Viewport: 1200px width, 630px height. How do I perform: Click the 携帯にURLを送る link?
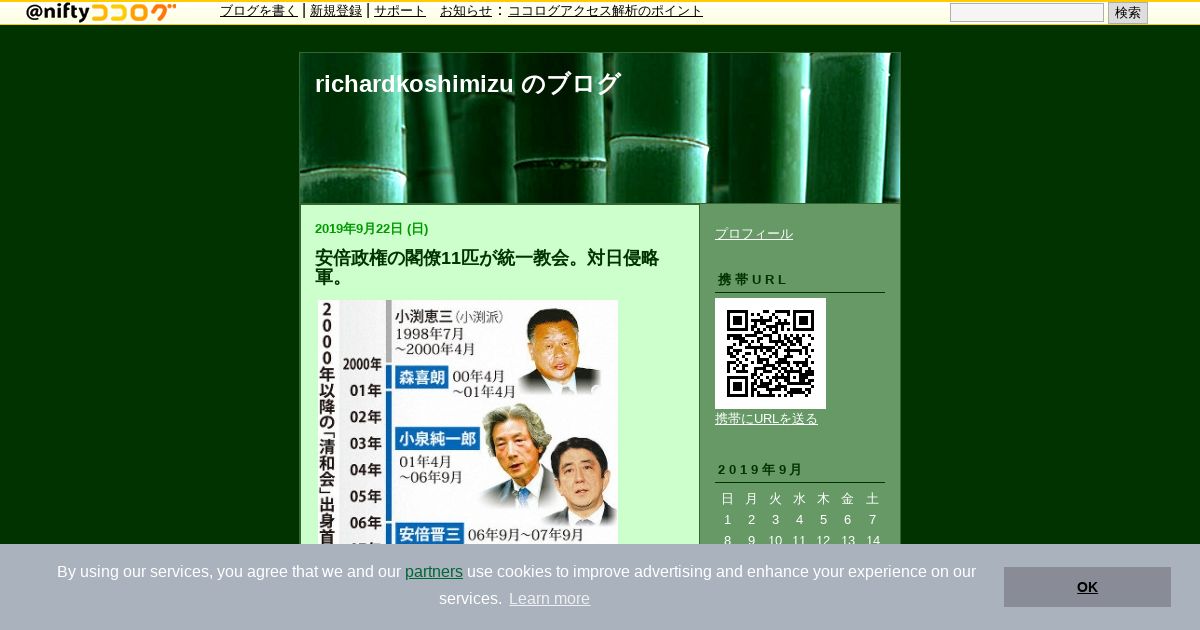[x=766, y=419]
